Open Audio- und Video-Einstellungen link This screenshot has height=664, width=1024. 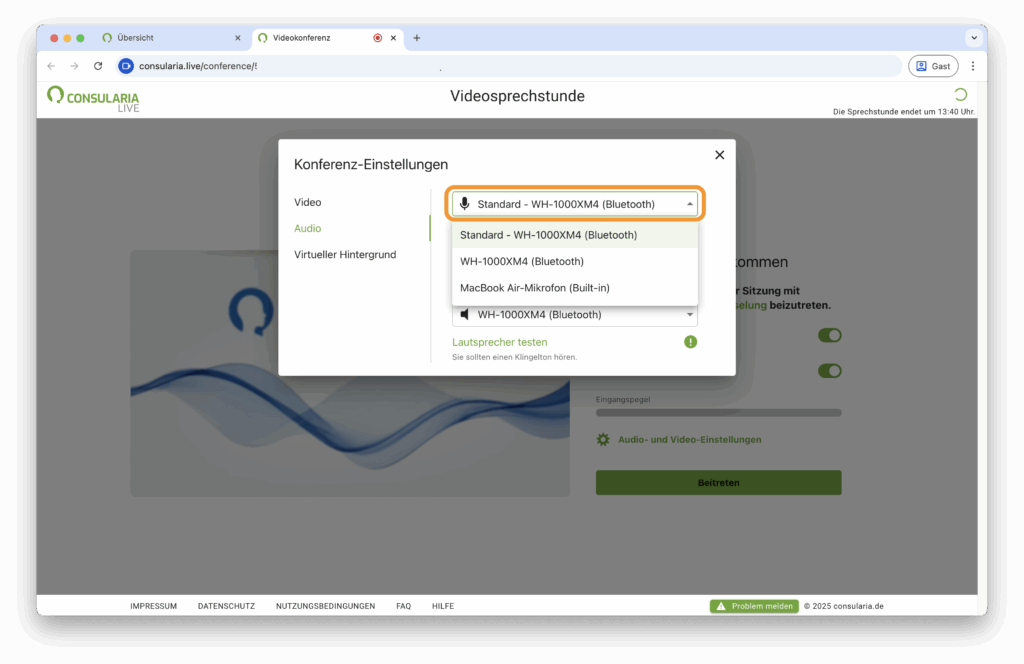690,439
